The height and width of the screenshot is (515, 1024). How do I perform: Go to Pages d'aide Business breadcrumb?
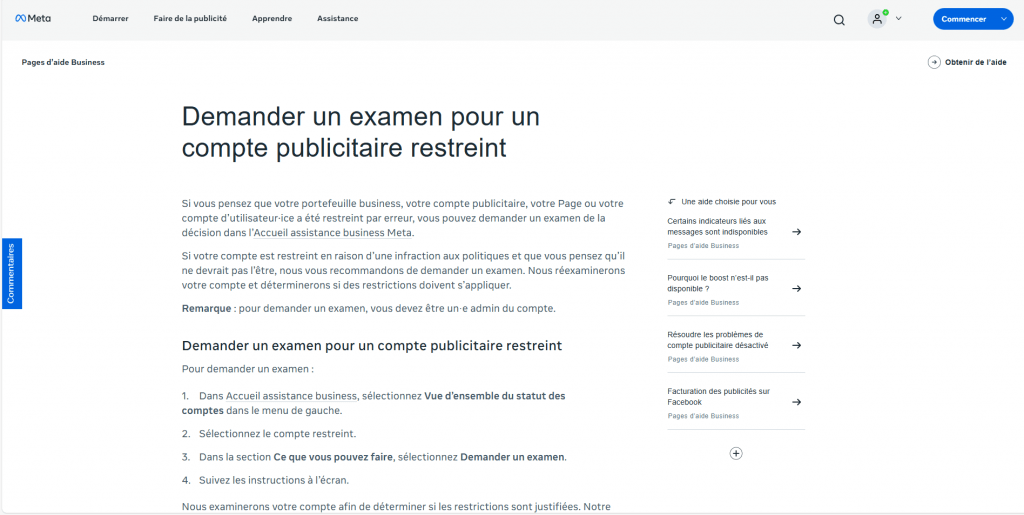pos(63,62)
